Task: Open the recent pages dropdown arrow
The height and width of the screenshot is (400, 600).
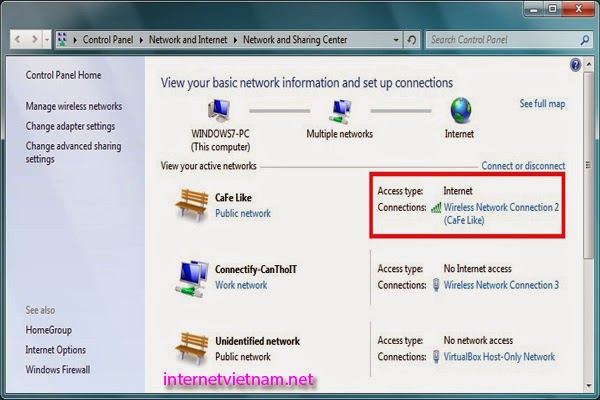Action: (x=47, y=39)
